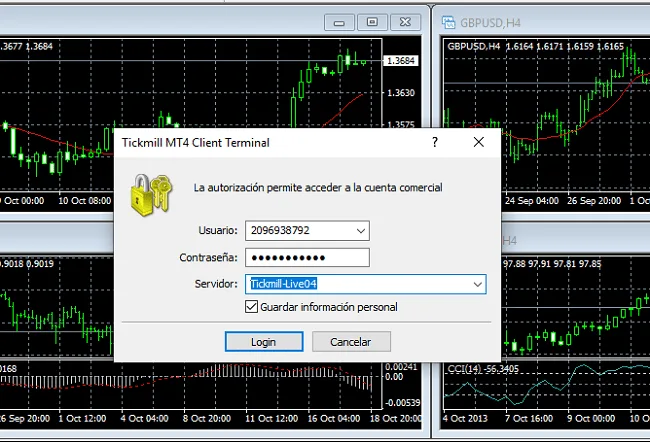Click the -0.00539 indicator scale value
Viewport: 650px width, 443px height.
coord(403,402)
